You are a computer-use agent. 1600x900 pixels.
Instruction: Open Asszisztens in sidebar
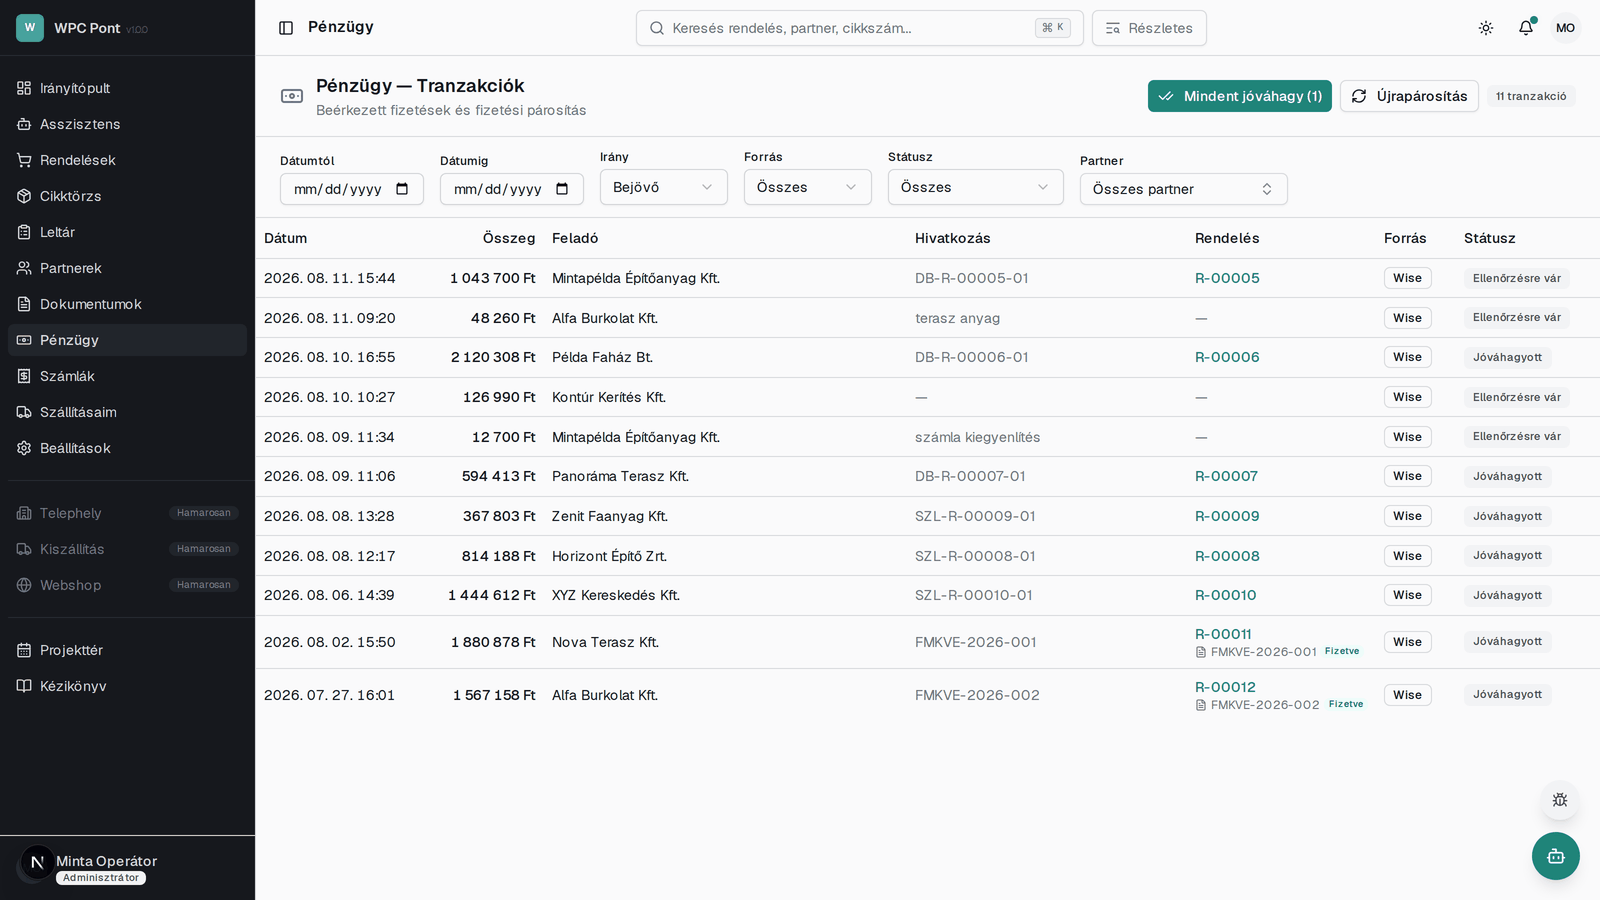(127, 124)
